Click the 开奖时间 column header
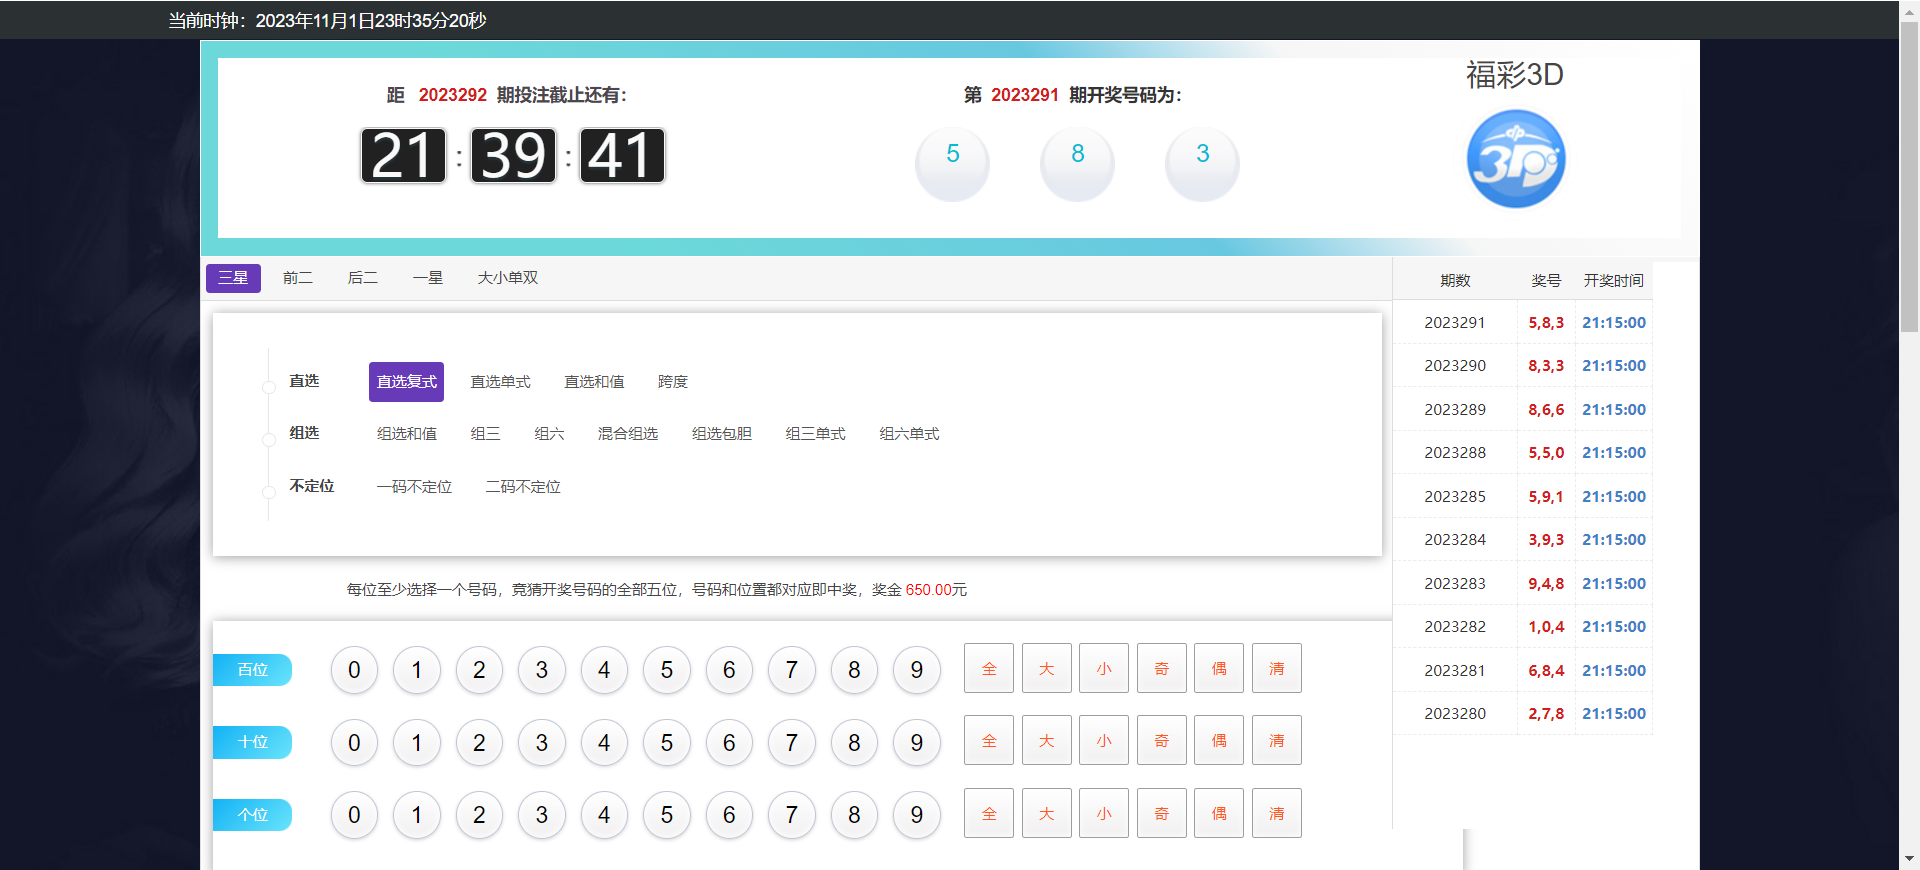The image size is (1920, 870). [x=1613, y=281]
